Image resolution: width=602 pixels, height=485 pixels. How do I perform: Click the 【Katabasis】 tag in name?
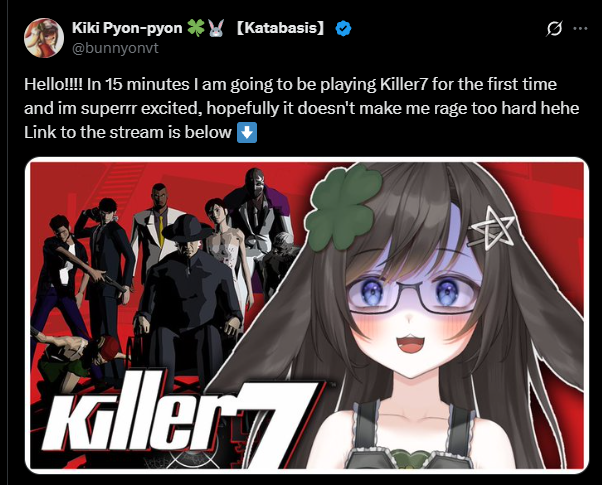click(280, 28)
